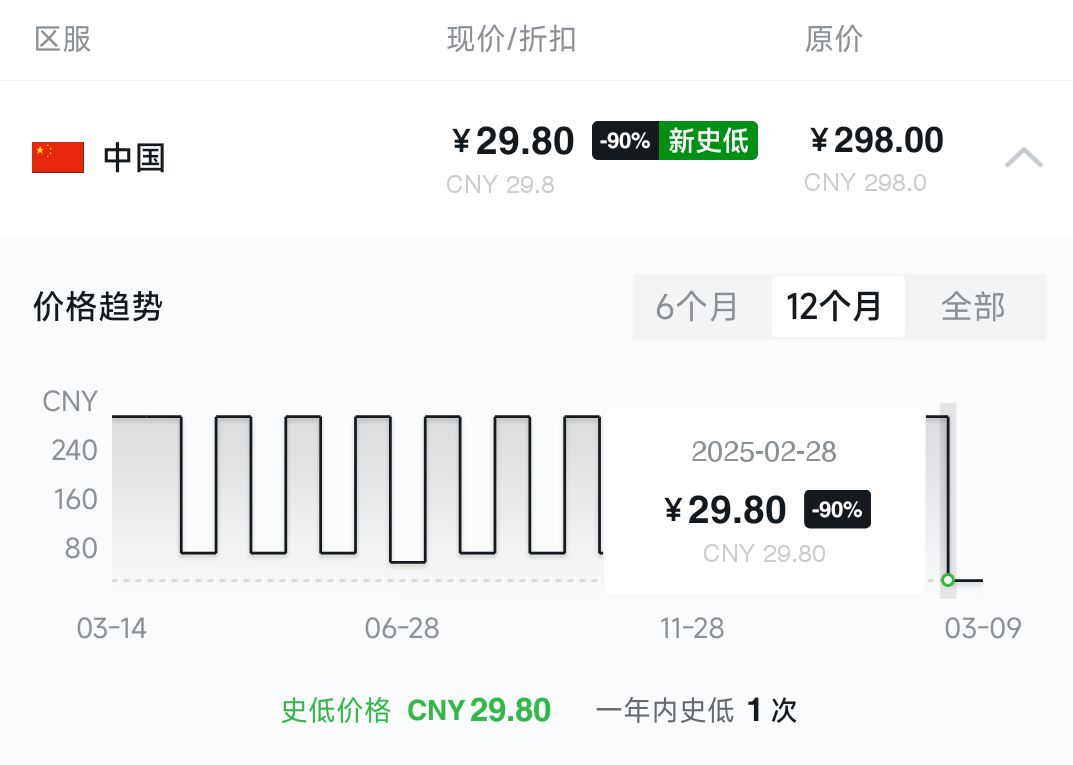Click the green 新史低 badge
This screenshot has width=1073, height=765.
pyautogui.click(x=708, y=141)
